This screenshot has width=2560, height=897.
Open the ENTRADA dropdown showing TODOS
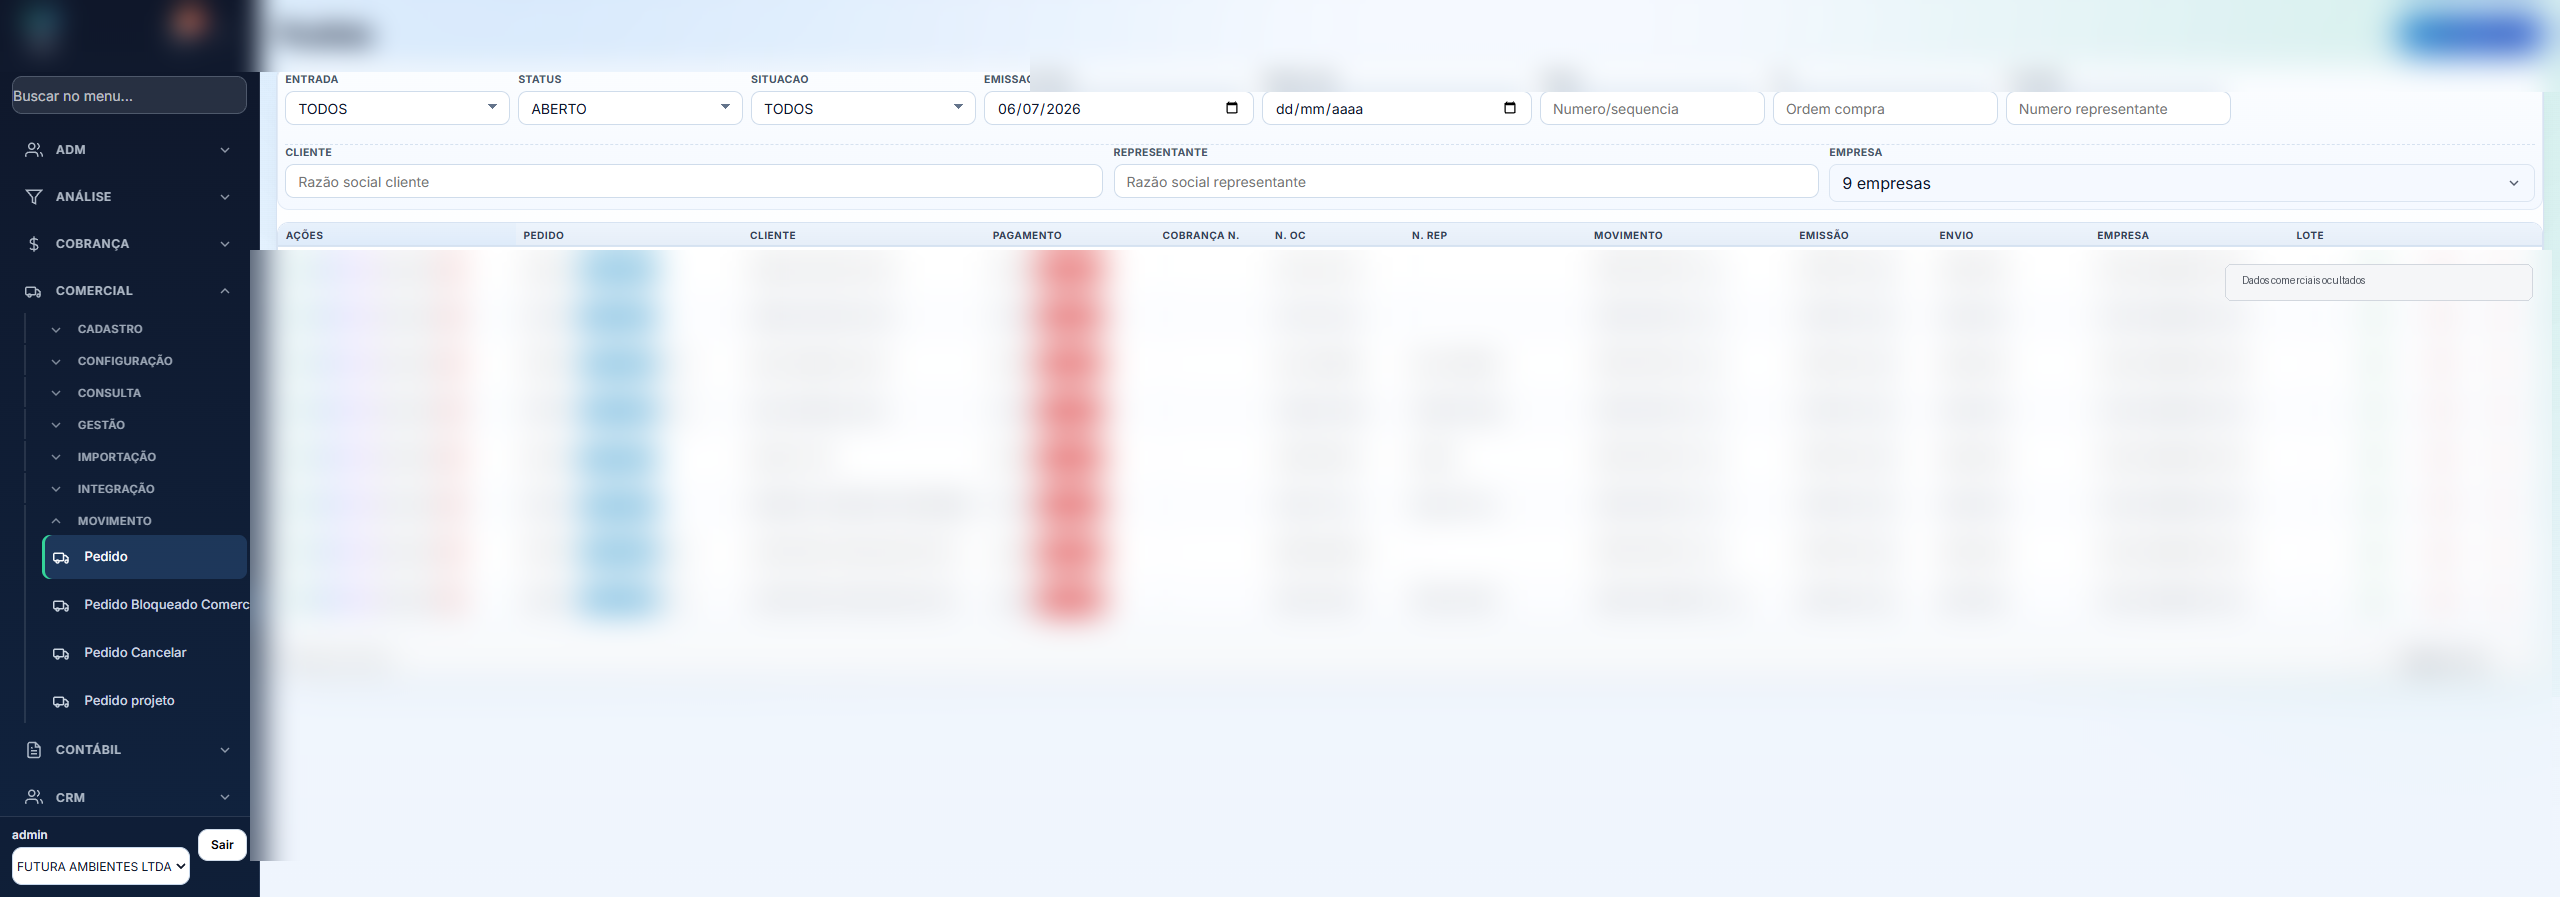[x=397, y=108]
